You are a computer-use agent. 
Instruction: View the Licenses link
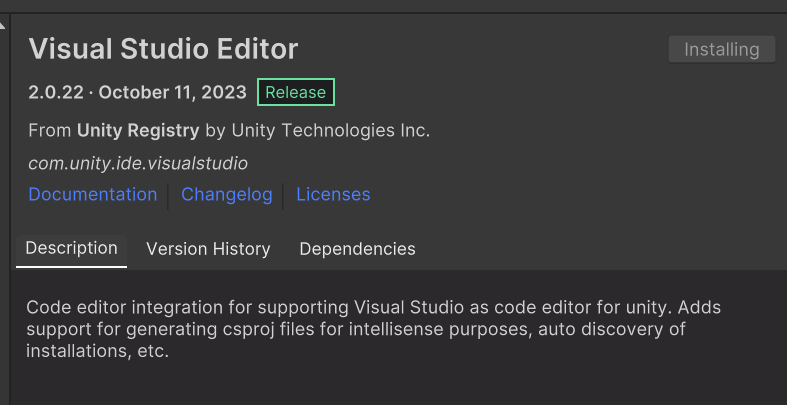[333, 194]
